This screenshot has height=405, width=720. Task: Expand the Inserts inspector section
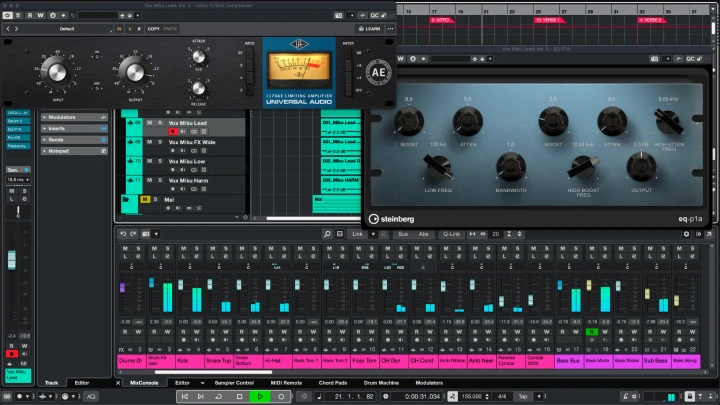pyautogui.click(x=74, y=129)
